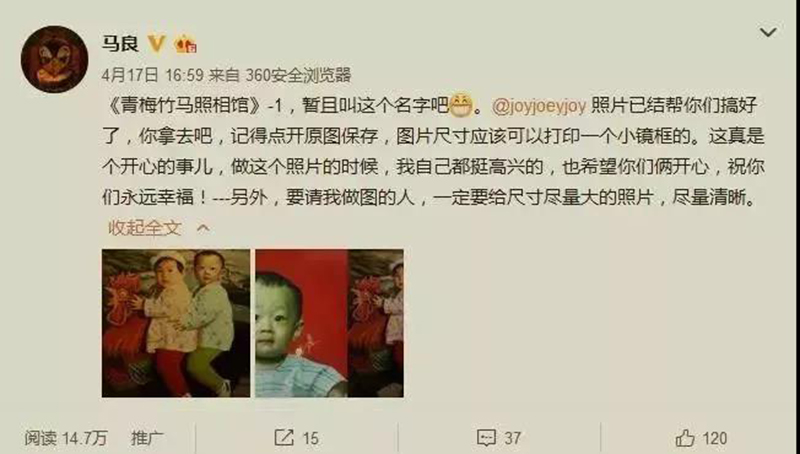Click the upward chevron beside 收起全文

[x=203, y=228]
